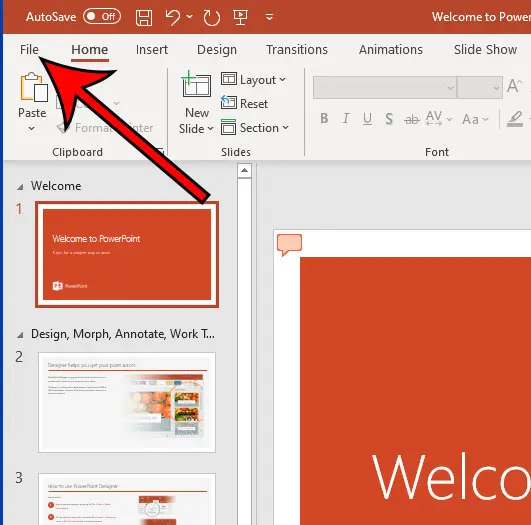531x525 pixels.
Task: Click the New Slide icon
Action: coord(196,85)
